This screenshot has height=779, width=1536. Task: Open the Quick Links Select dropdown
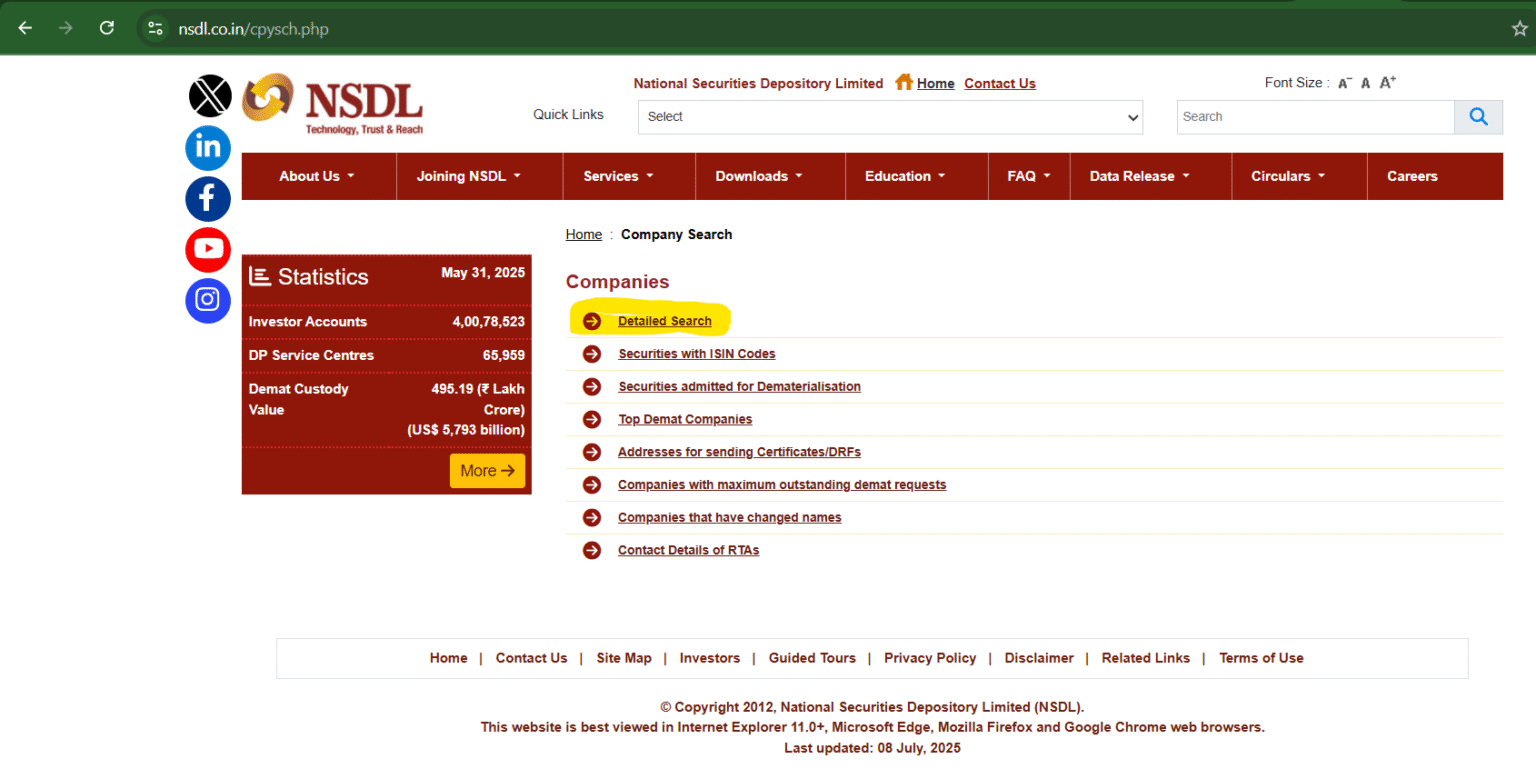[890, 117]
